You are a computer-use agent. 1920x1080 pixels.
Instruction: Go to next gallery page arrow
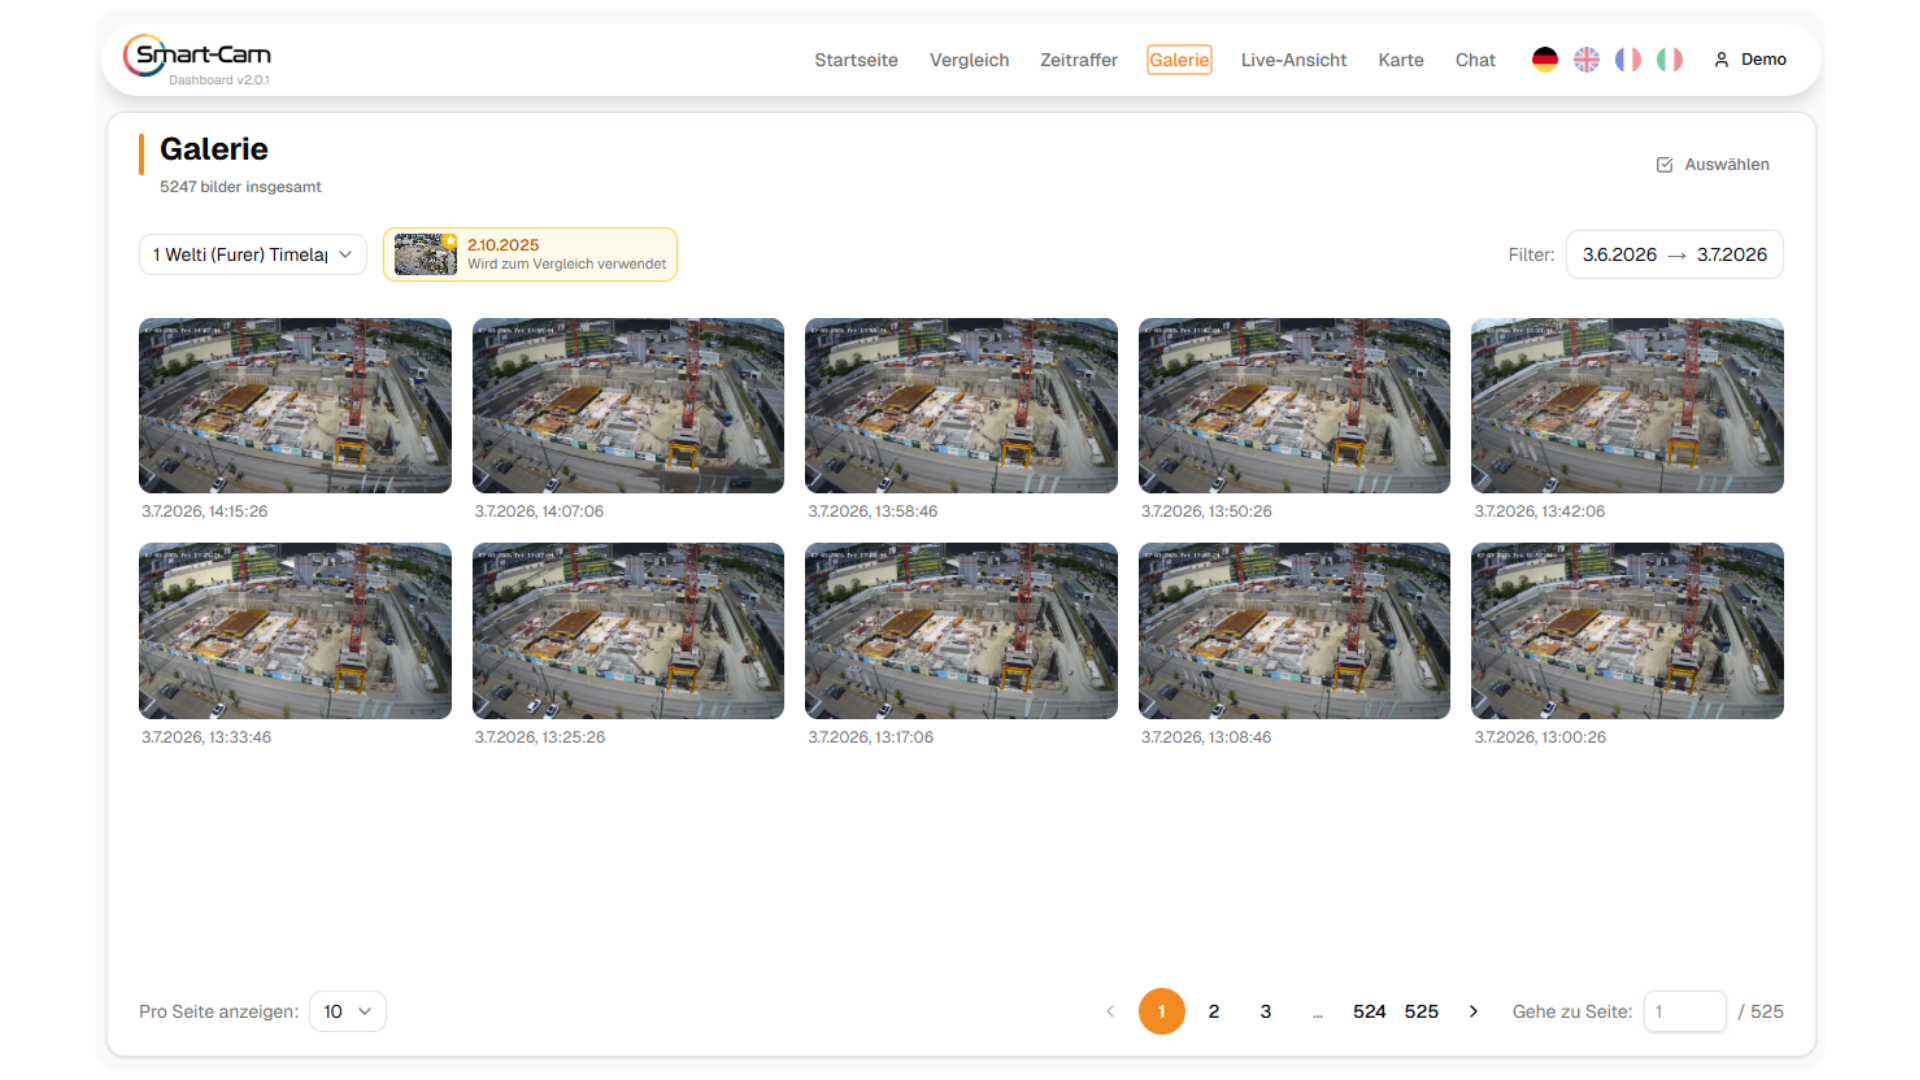click(1473, 1012)
